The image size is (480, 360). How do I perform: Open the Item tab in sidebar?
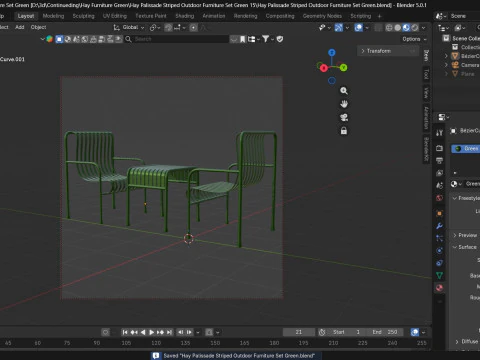coord(426,55)
